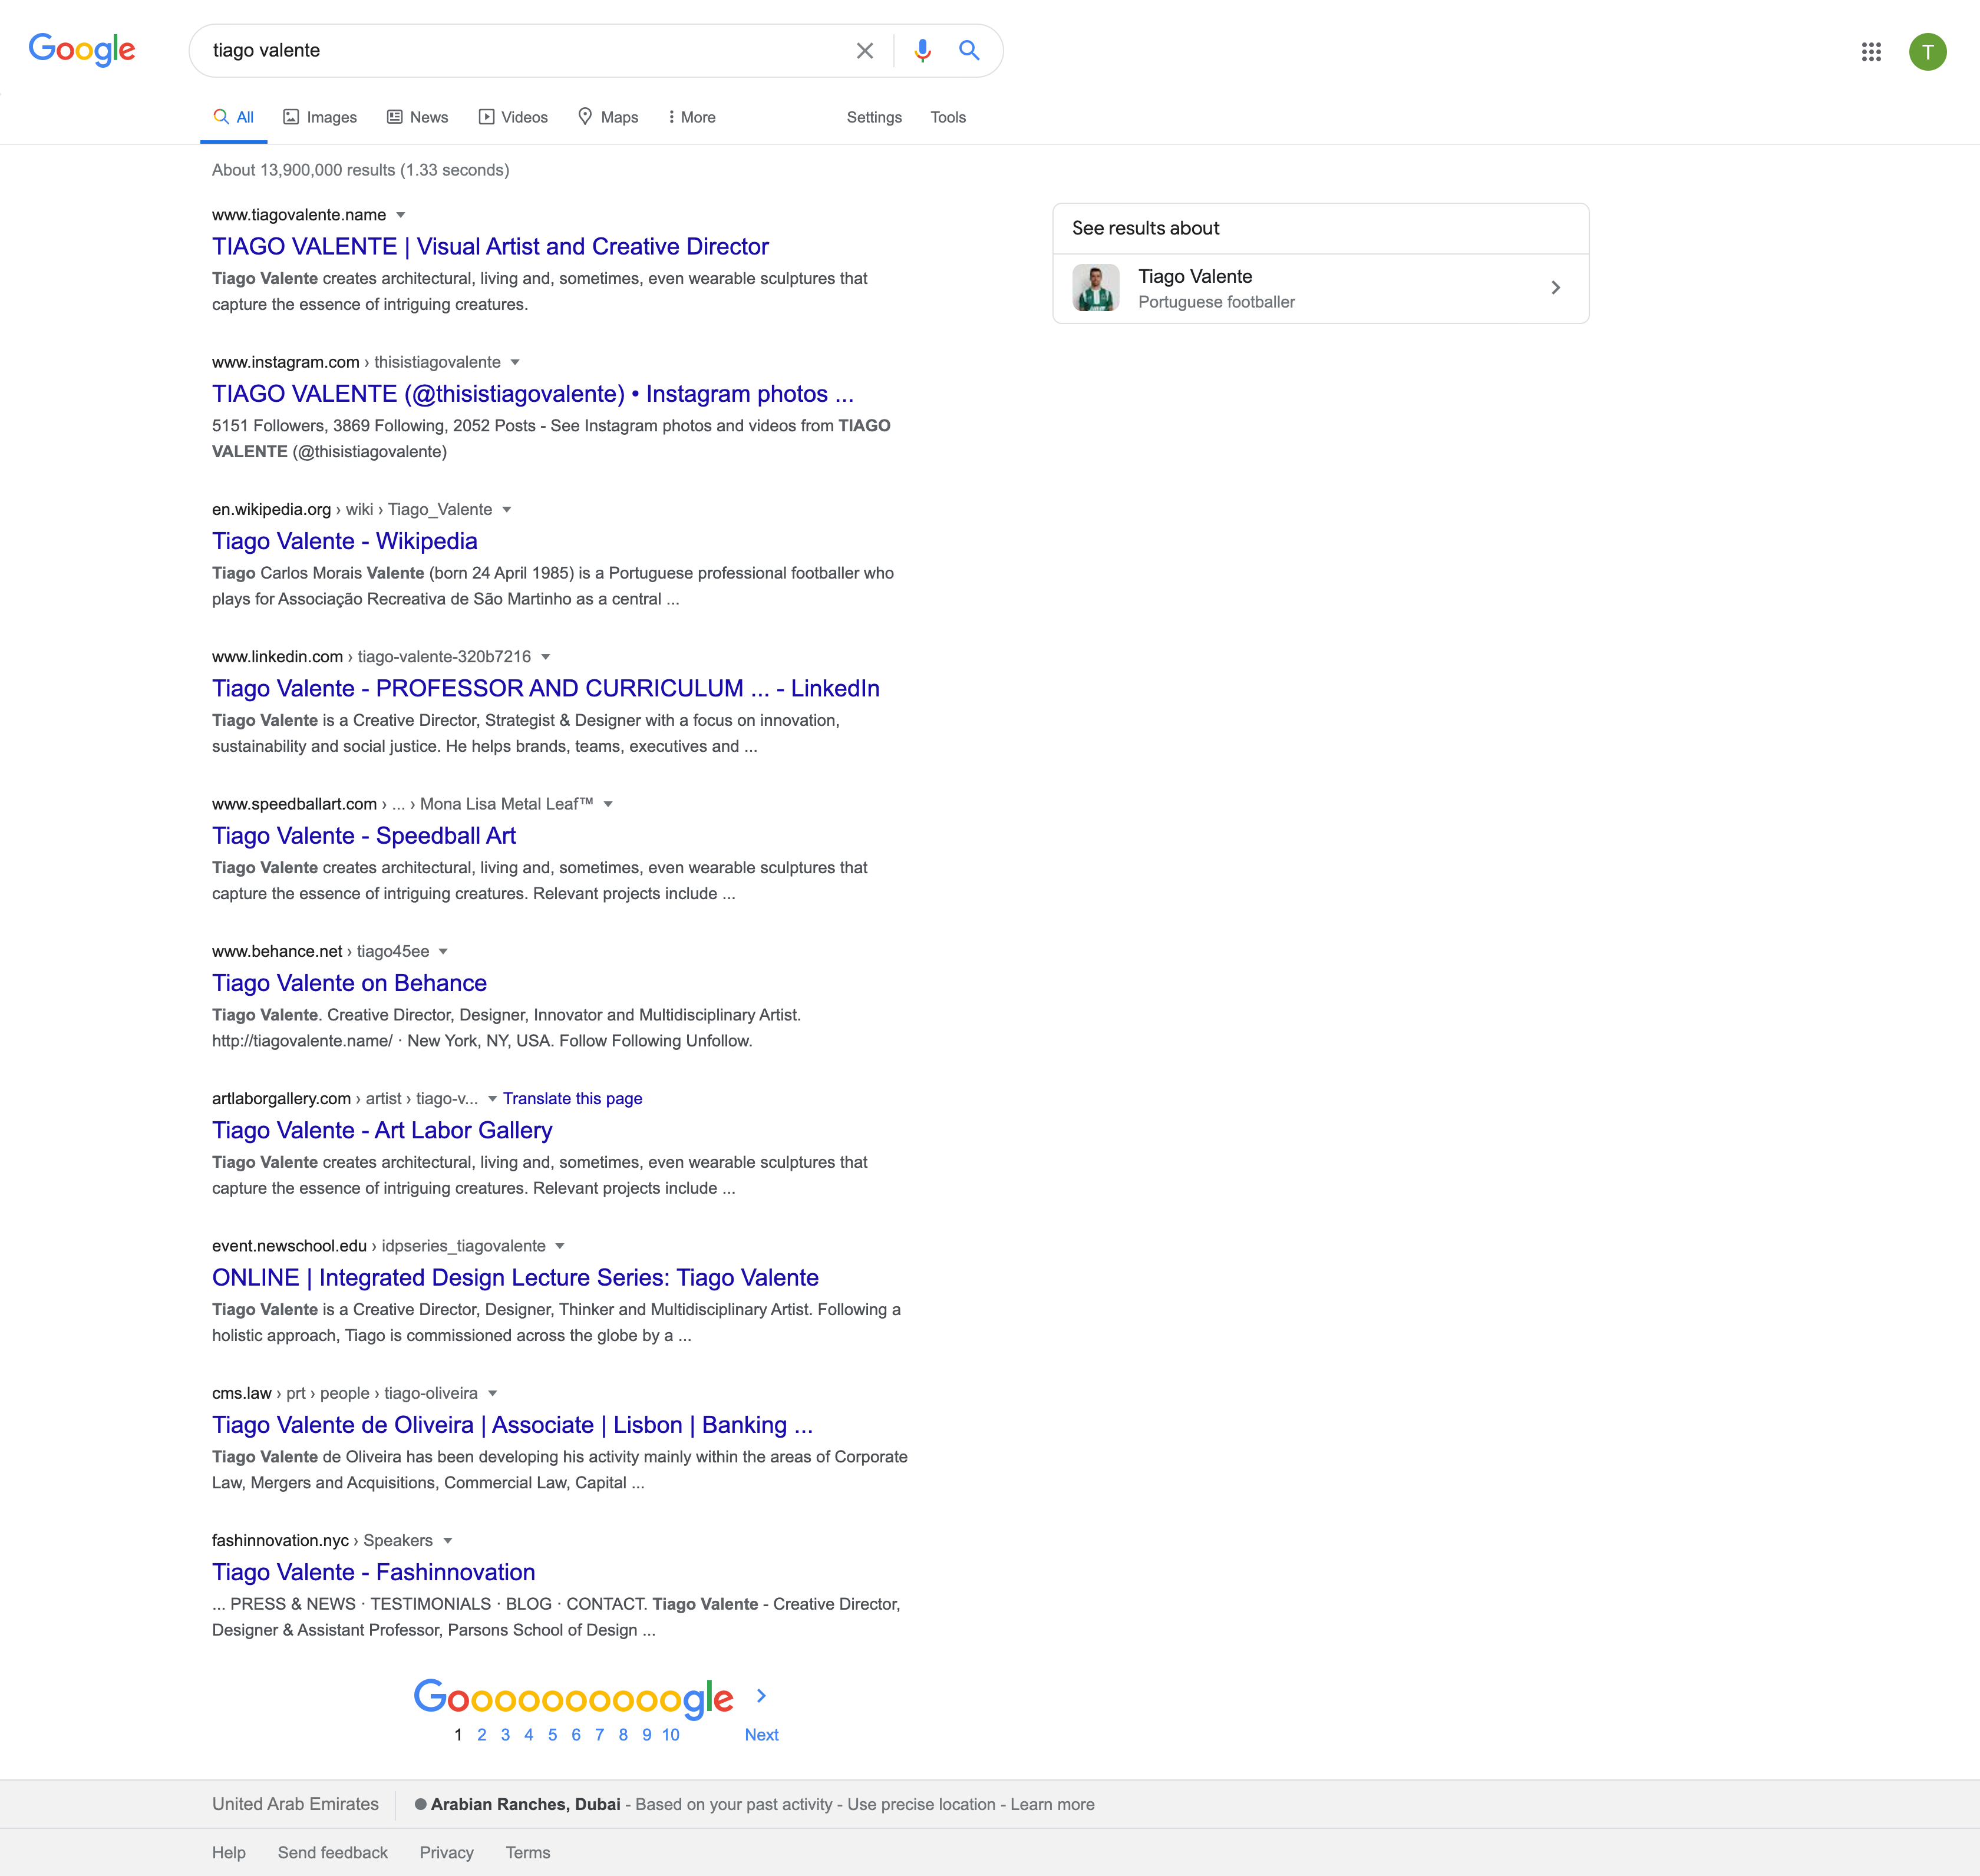Click Translate this page link
1980x1876 pixels.
coord(572,1098)
